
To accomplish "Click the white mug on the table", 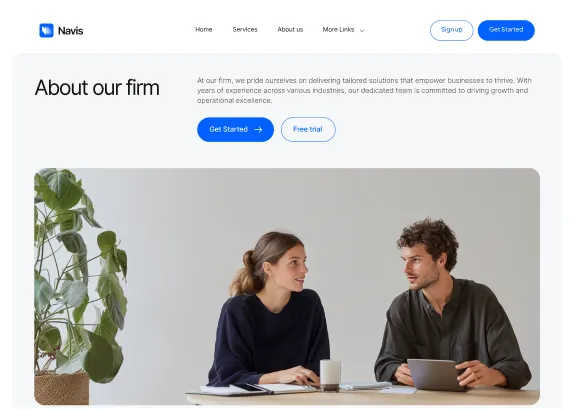I will coord(330,375).
